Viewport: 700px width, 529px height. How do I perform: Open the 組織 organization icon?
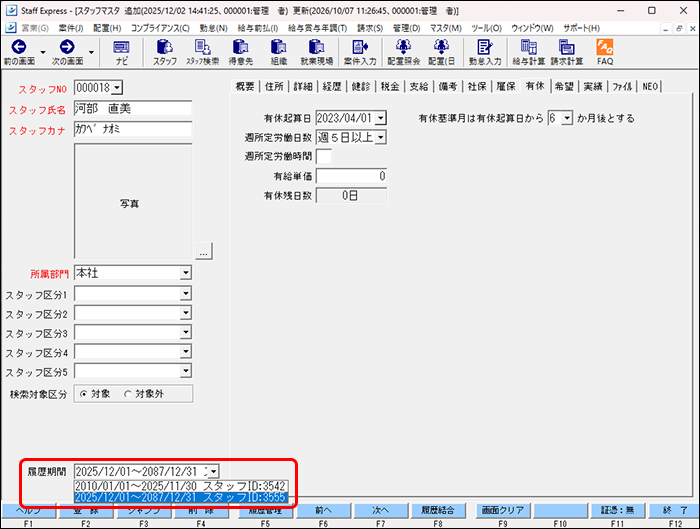coord(279,53)
